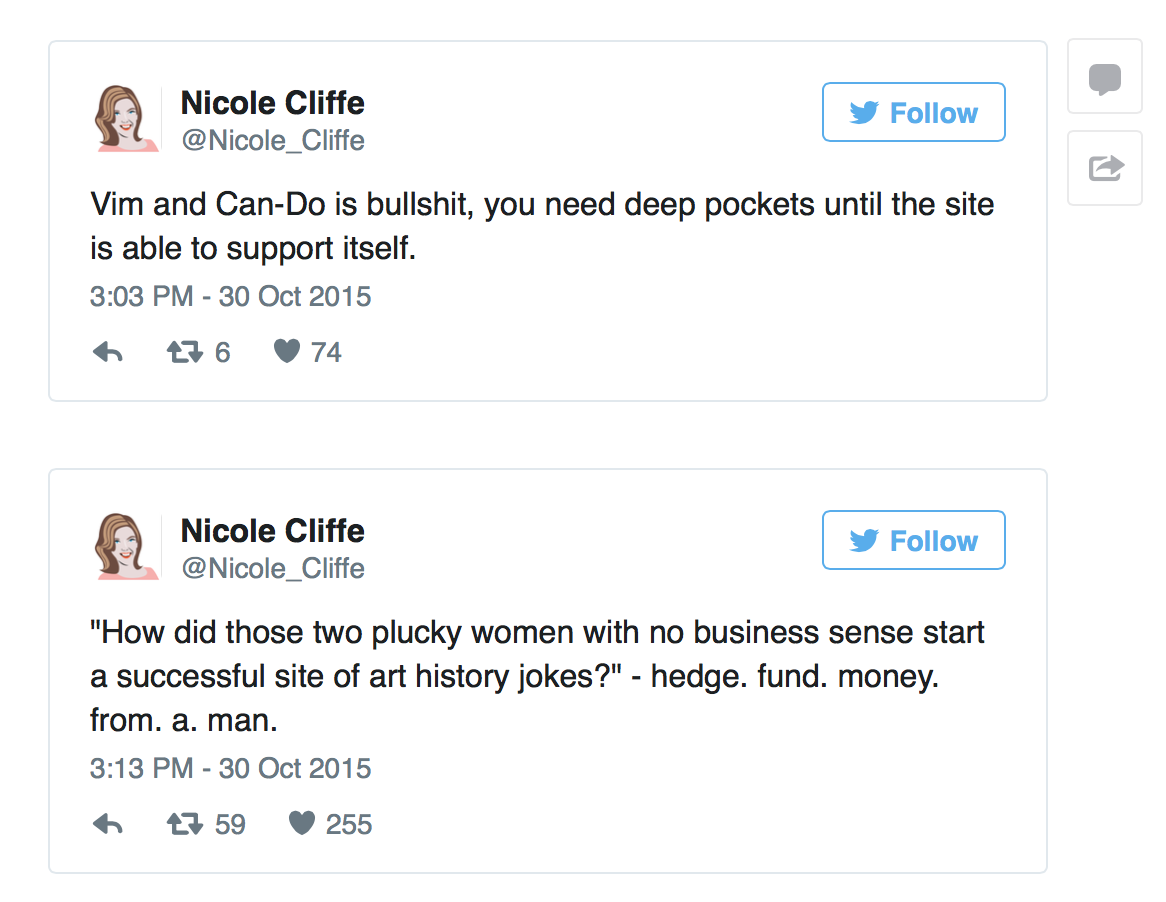Click Nicole Cliffe name in second tweet

pyautogui.click(x=272, y=530)
